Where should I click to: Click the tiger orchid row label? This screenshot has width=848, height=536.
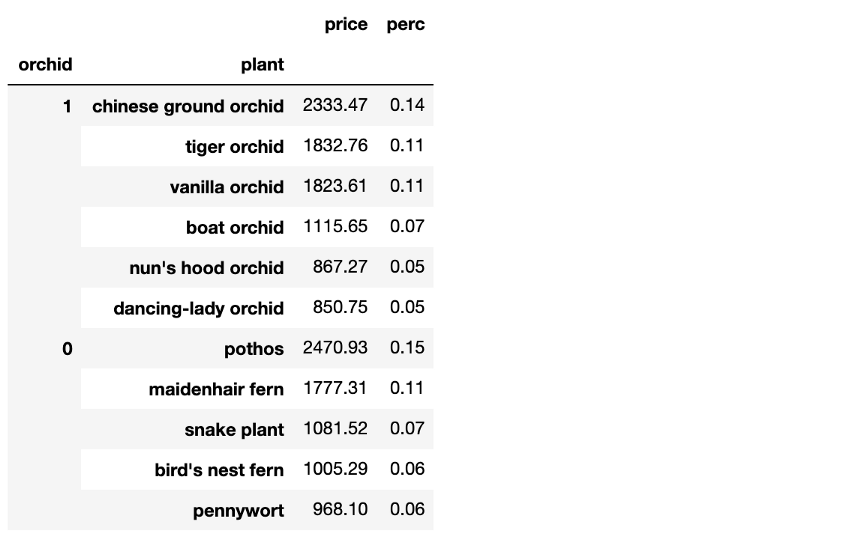[234, 147]
